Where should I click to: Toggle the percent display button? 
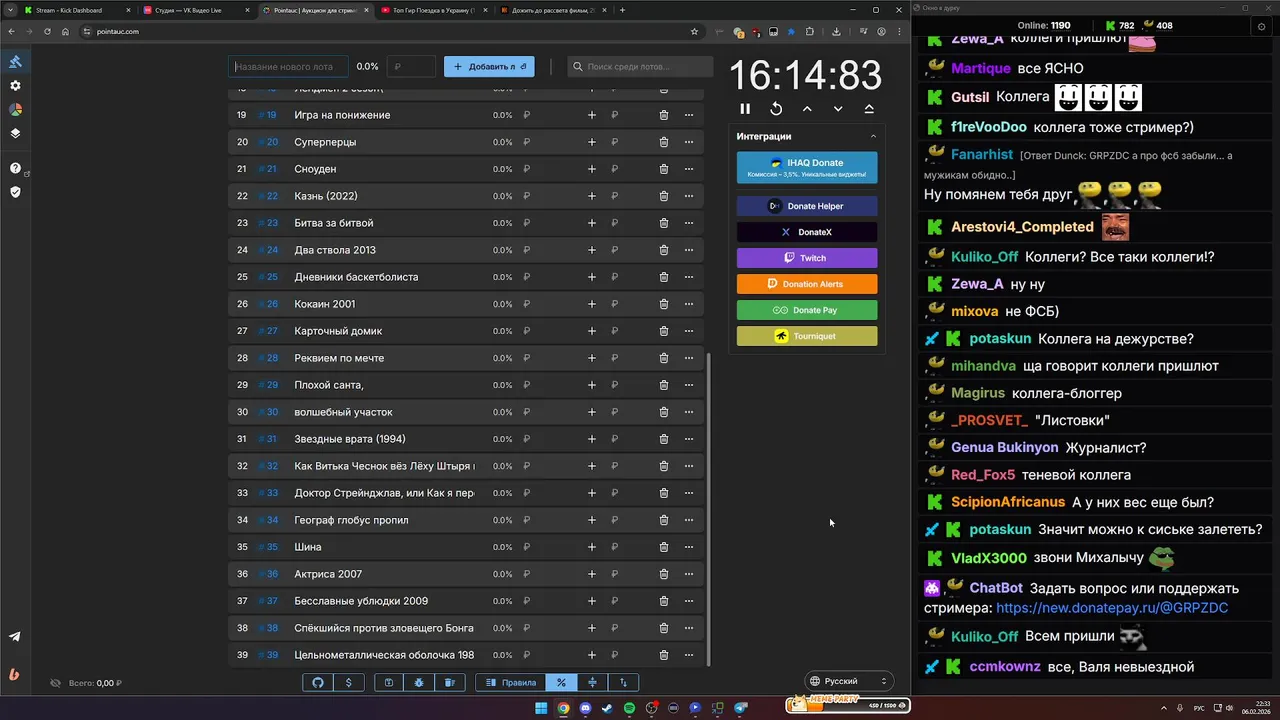point(561,682)
